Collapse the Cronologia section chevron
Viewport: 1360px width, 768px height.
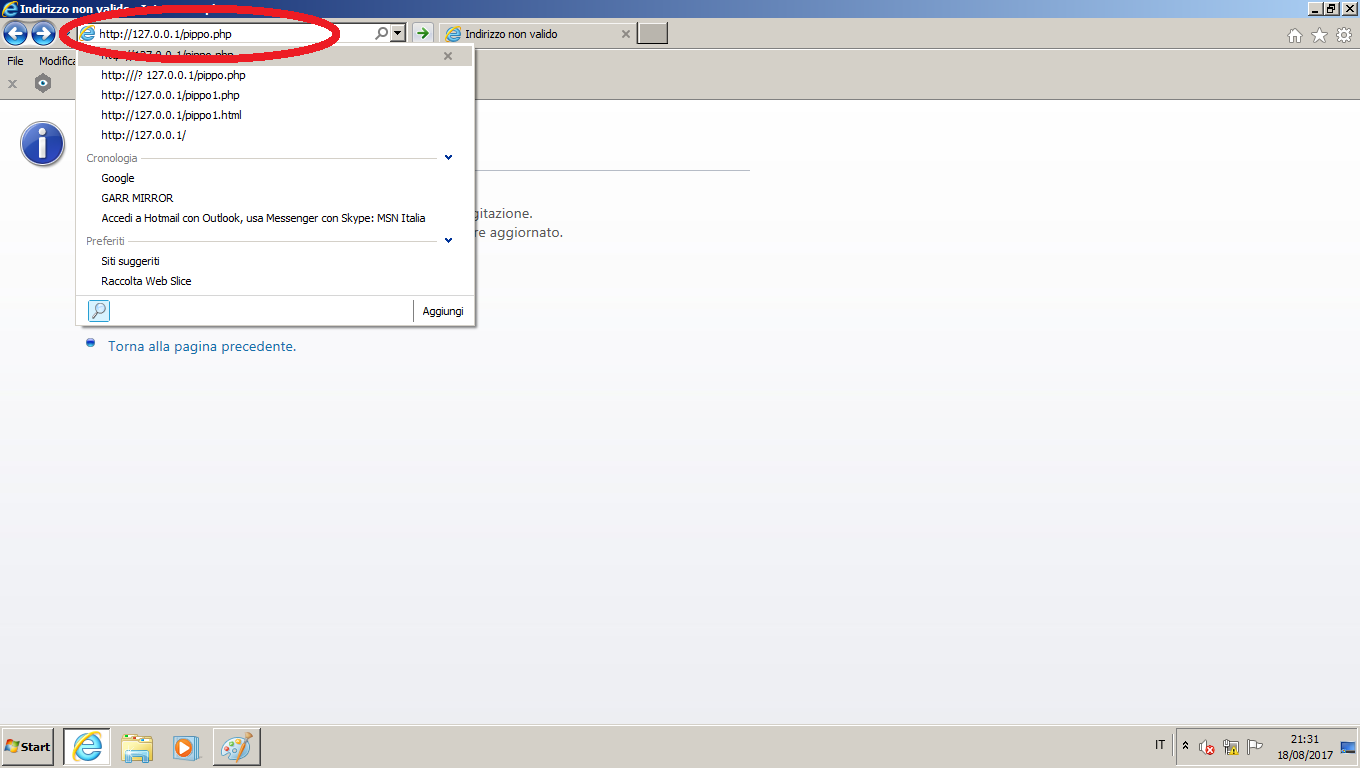coord(448,158)
